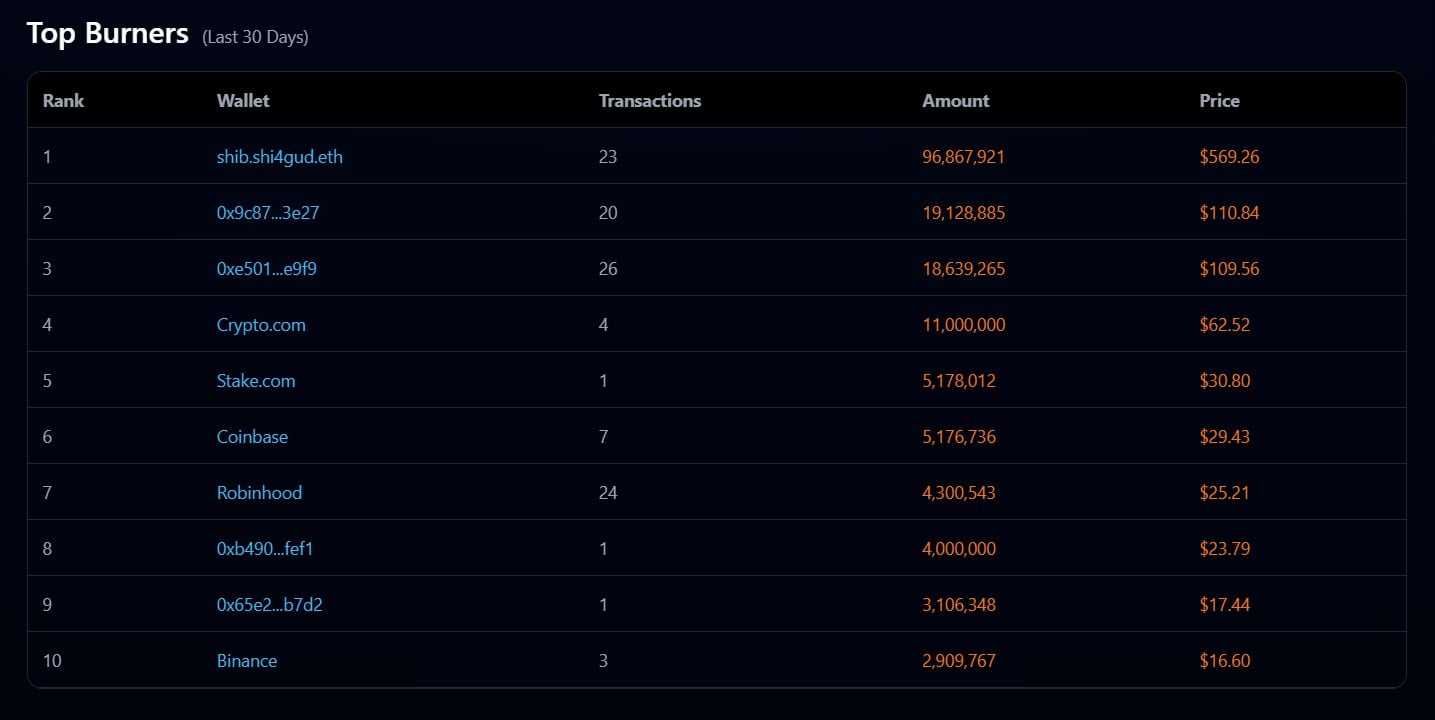1435x720 pixels.
Task: Click the $569.26 price value
Action: click(1229, 157)
